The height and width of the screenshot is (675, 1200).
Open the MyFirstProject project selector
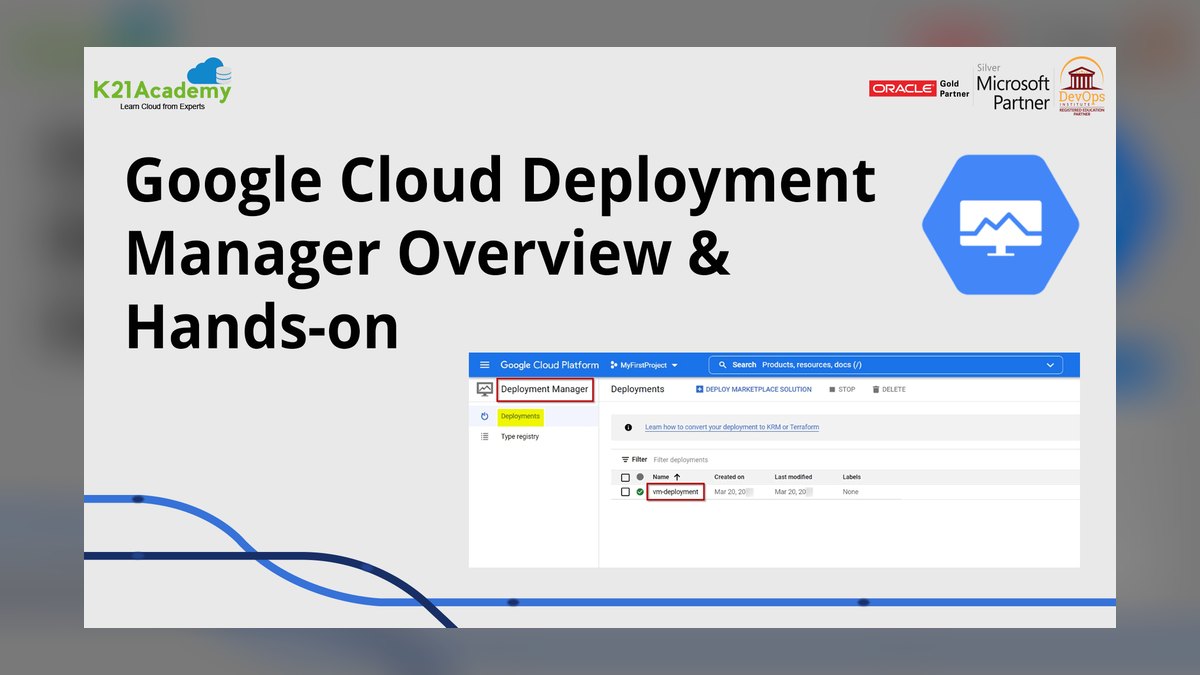(x=644, y=365)
